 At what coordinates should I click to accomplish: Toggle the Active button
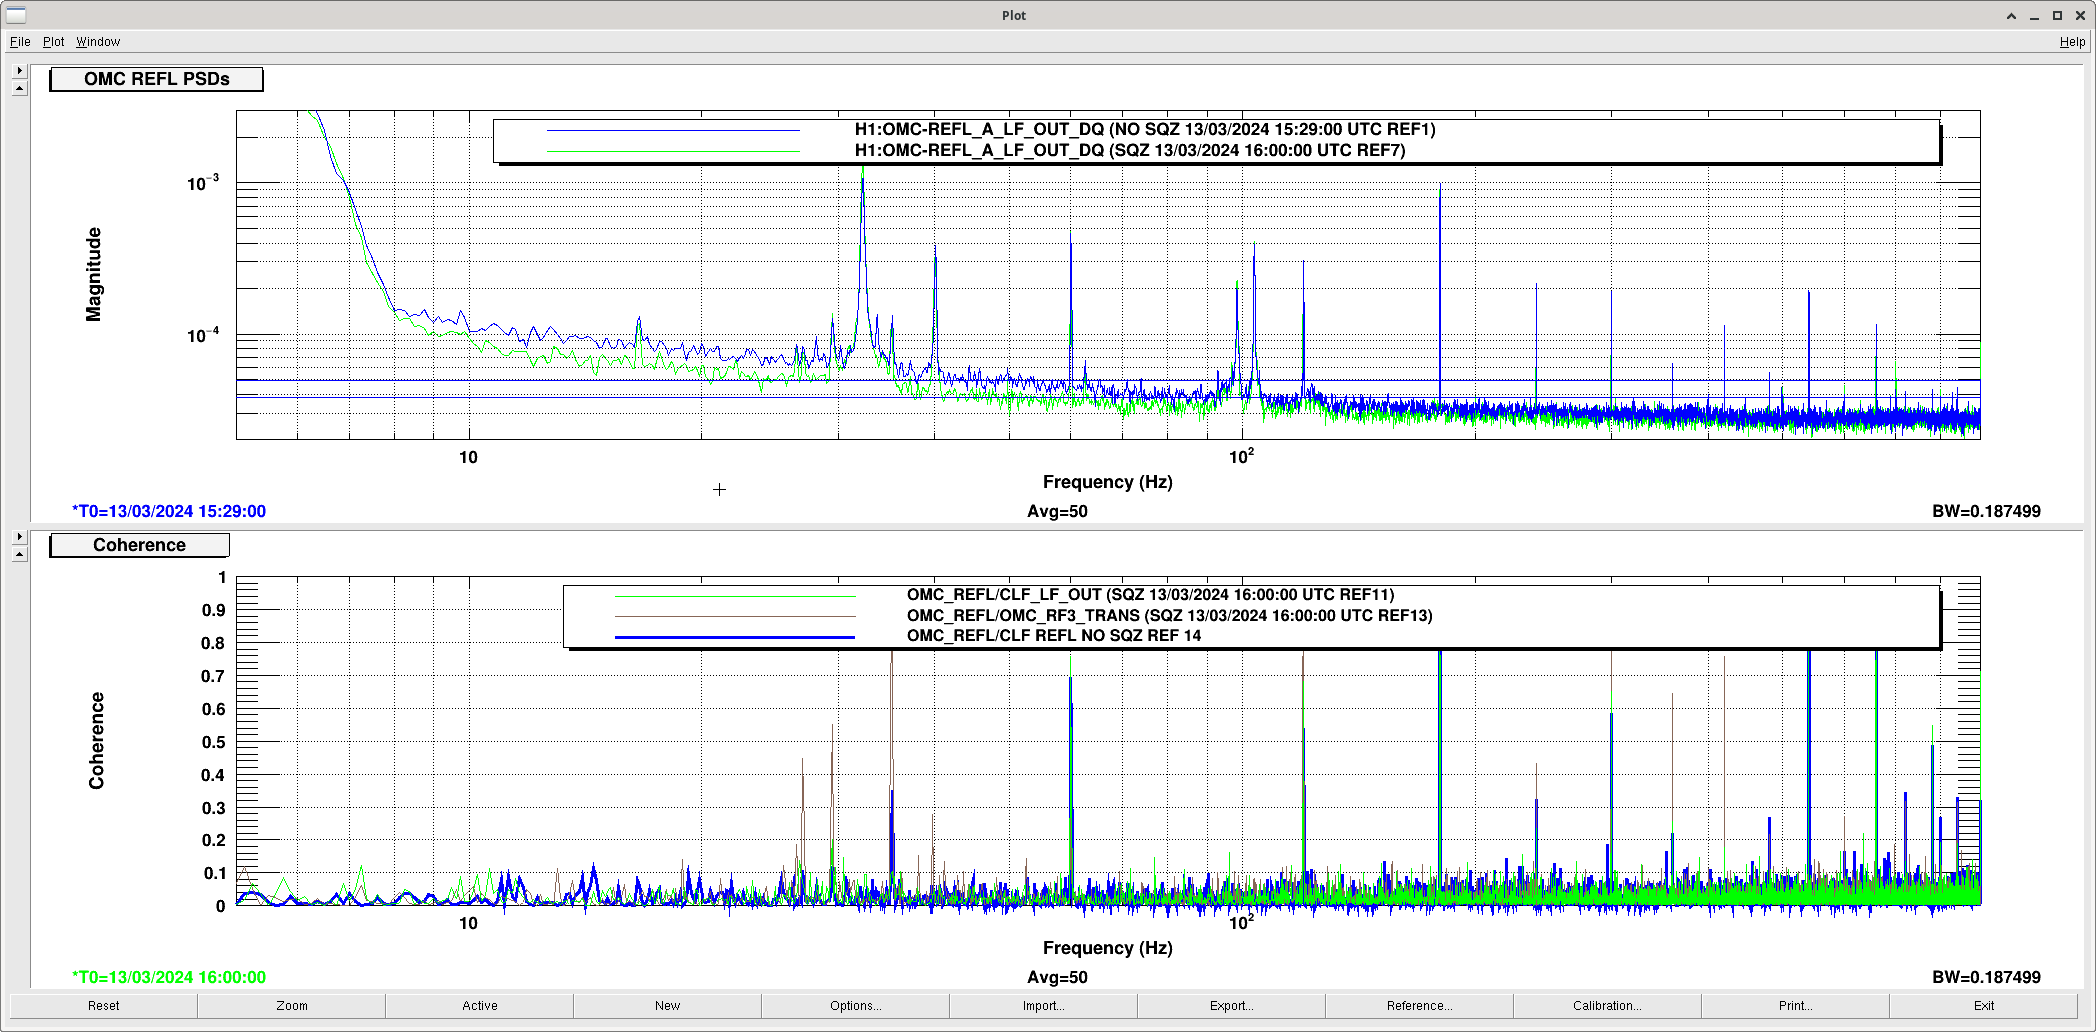[480, 1006]
